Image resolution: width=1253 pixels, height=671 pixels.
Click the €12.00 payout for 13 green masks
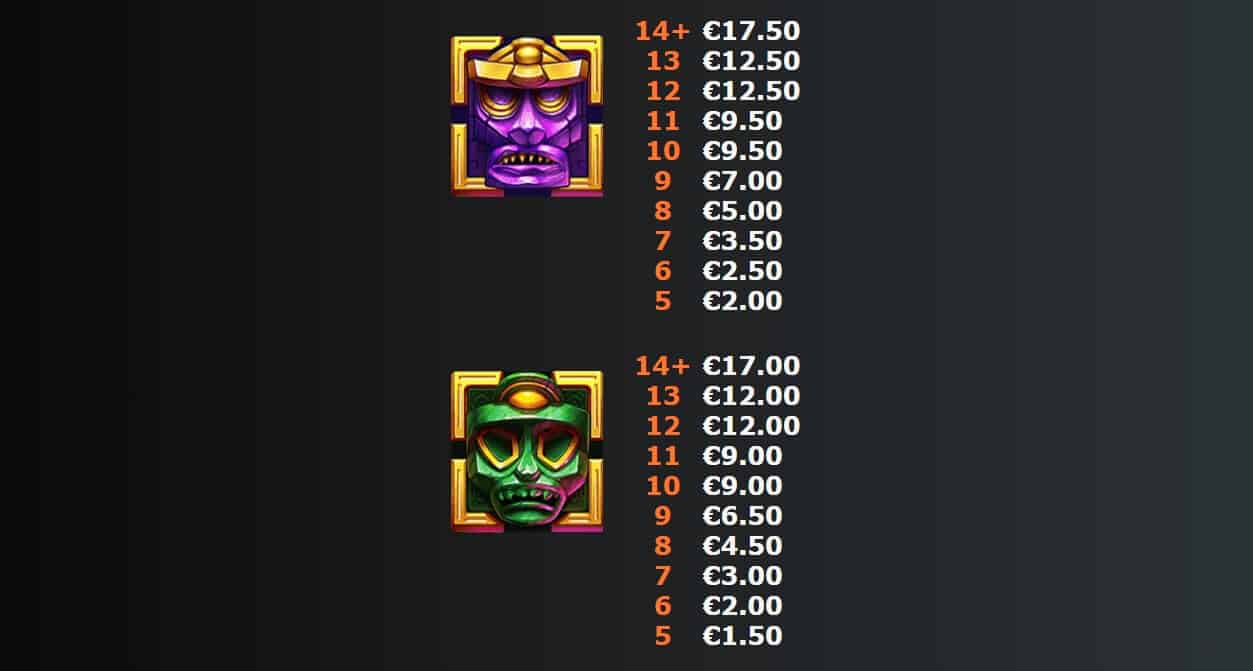click(751, 396)
